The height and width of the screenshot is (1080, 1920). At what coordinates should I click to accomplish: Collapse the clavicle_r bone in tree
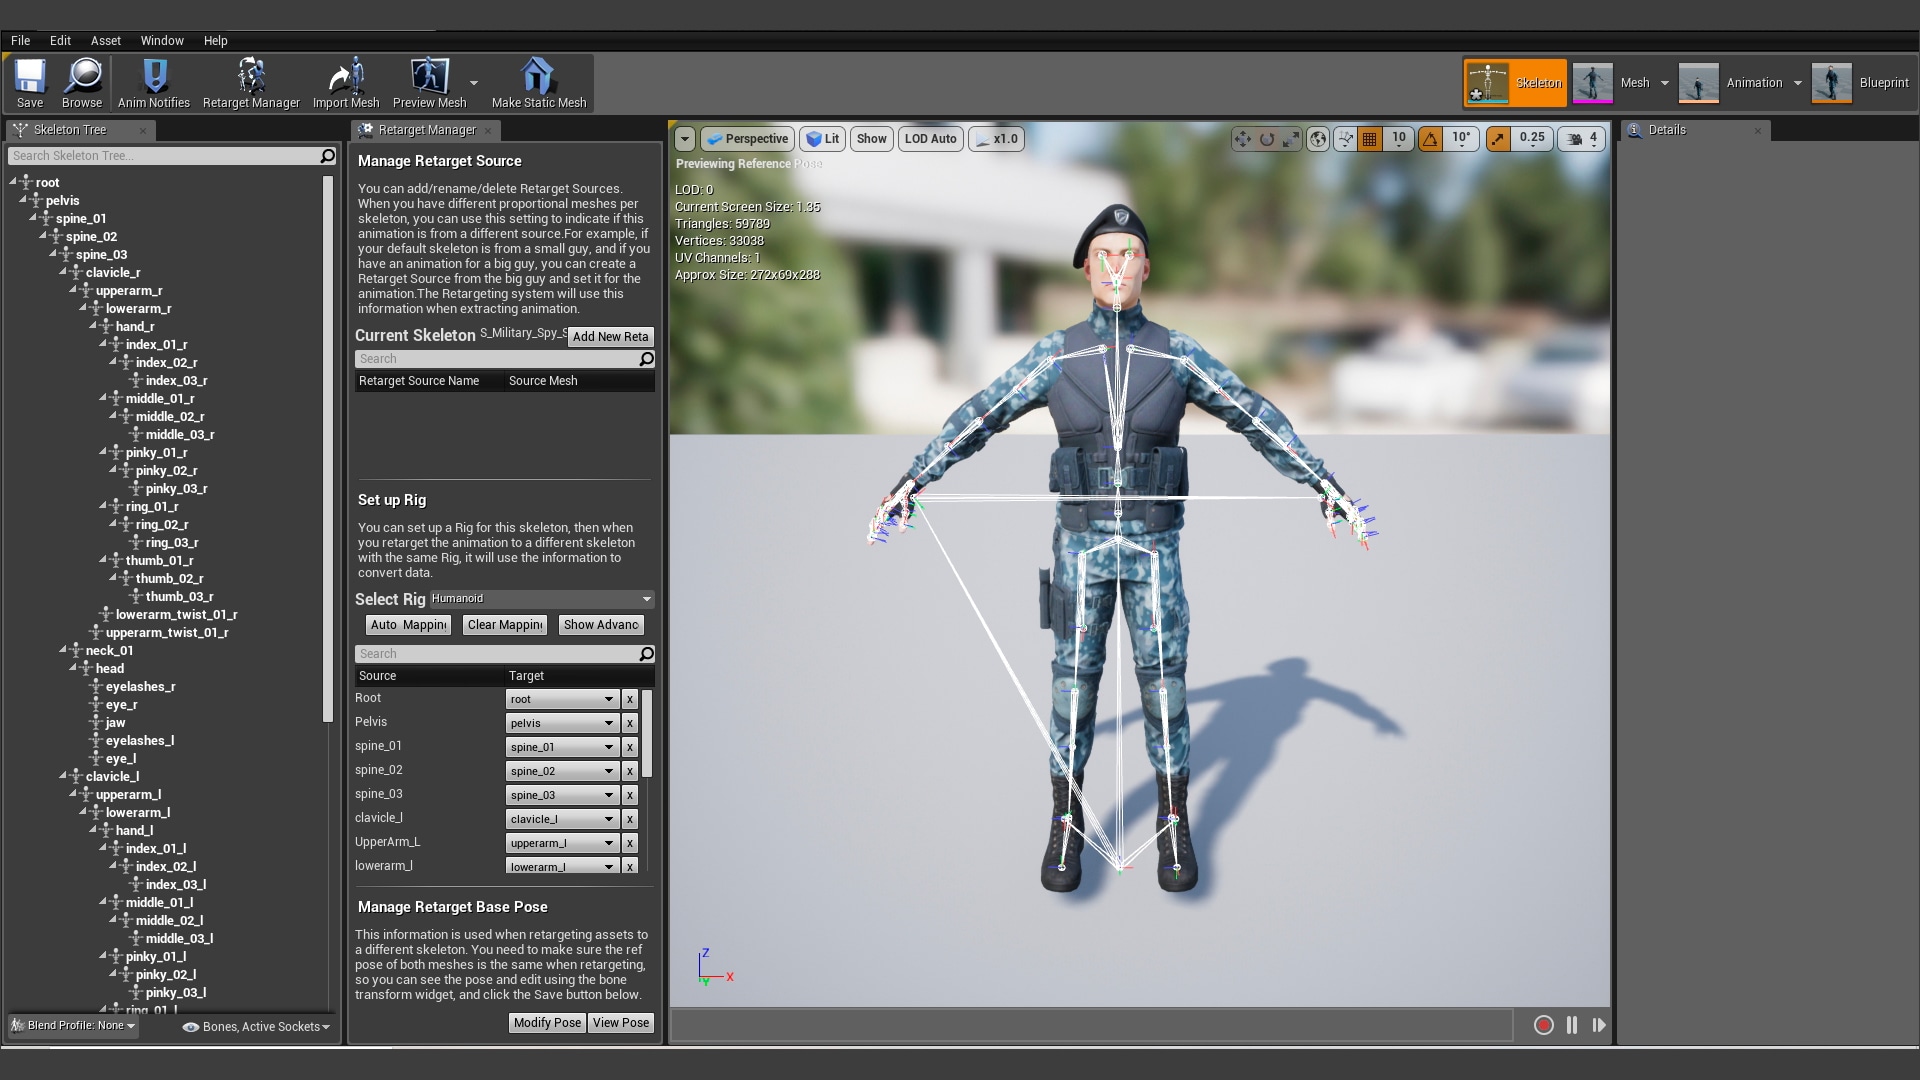[63, 272]
